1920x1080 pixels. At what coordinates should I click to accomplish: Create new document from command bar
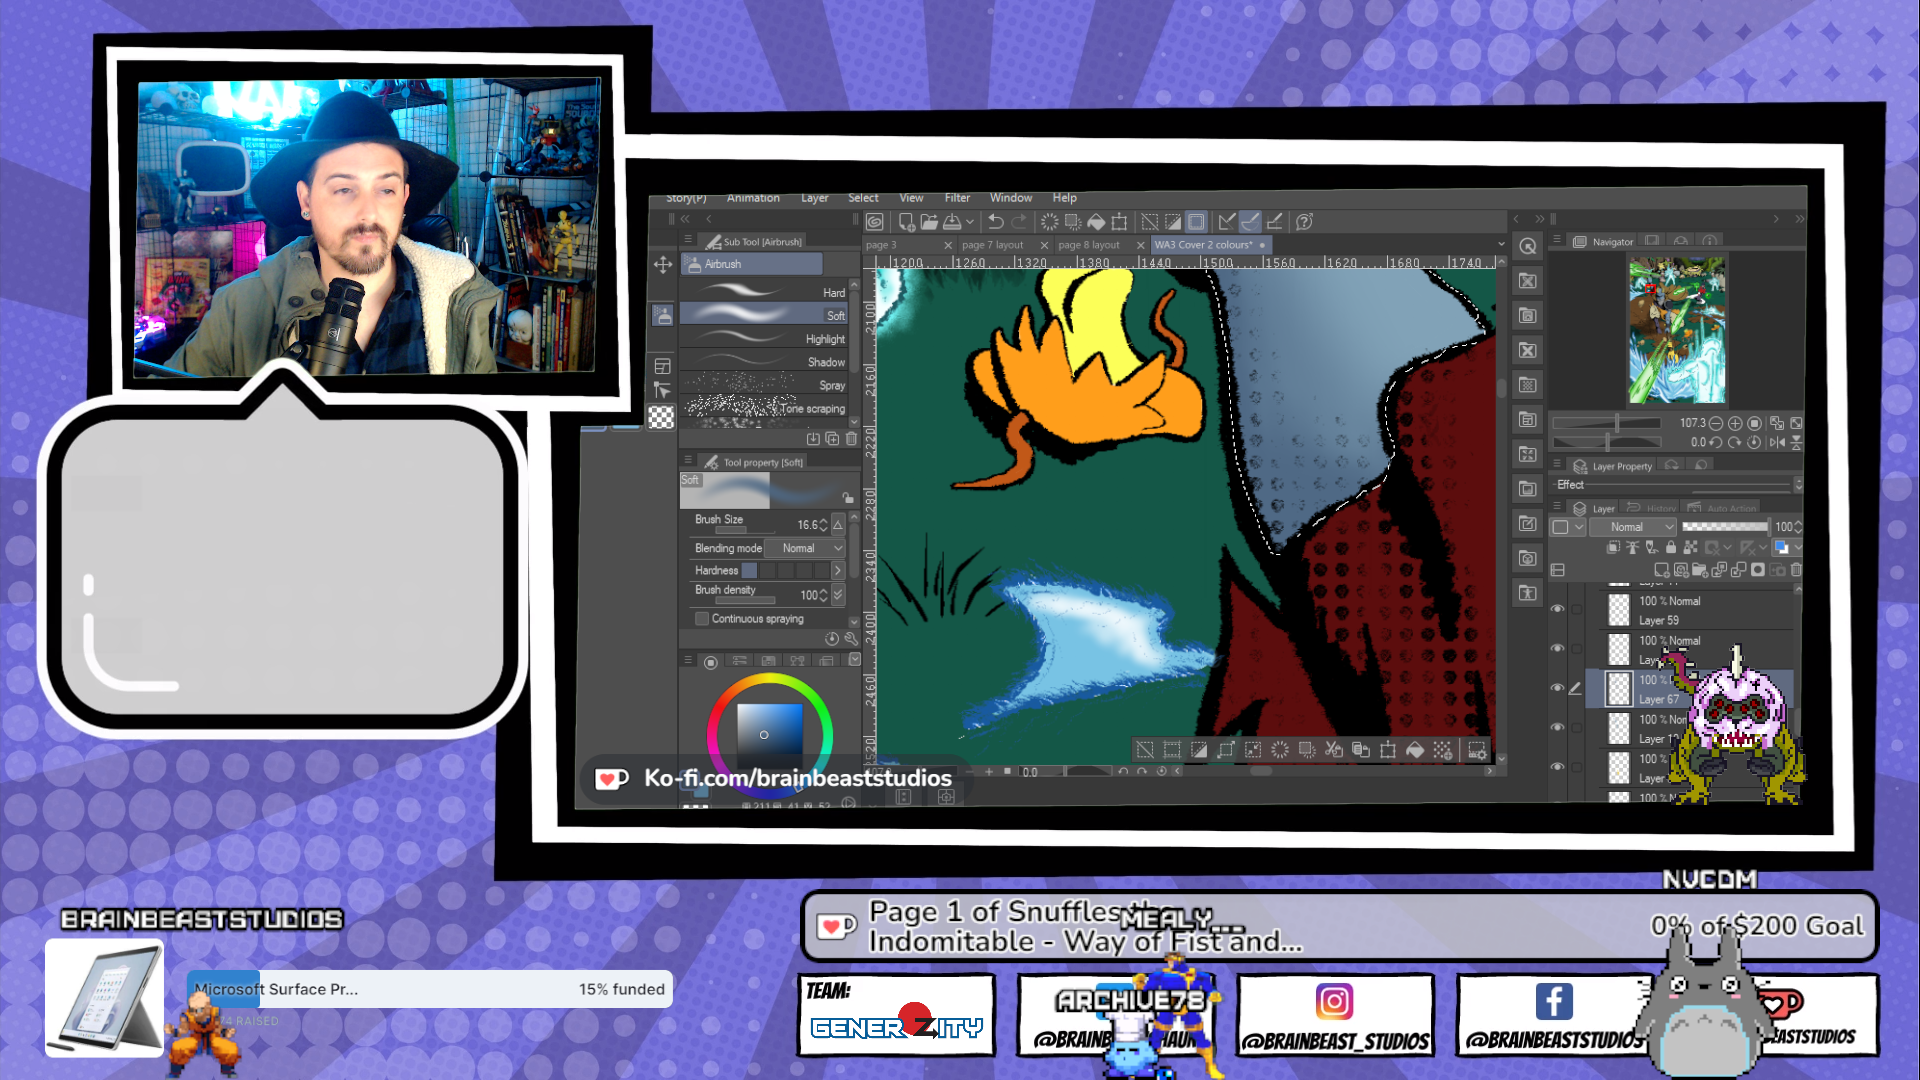click(x=905, y=222)
